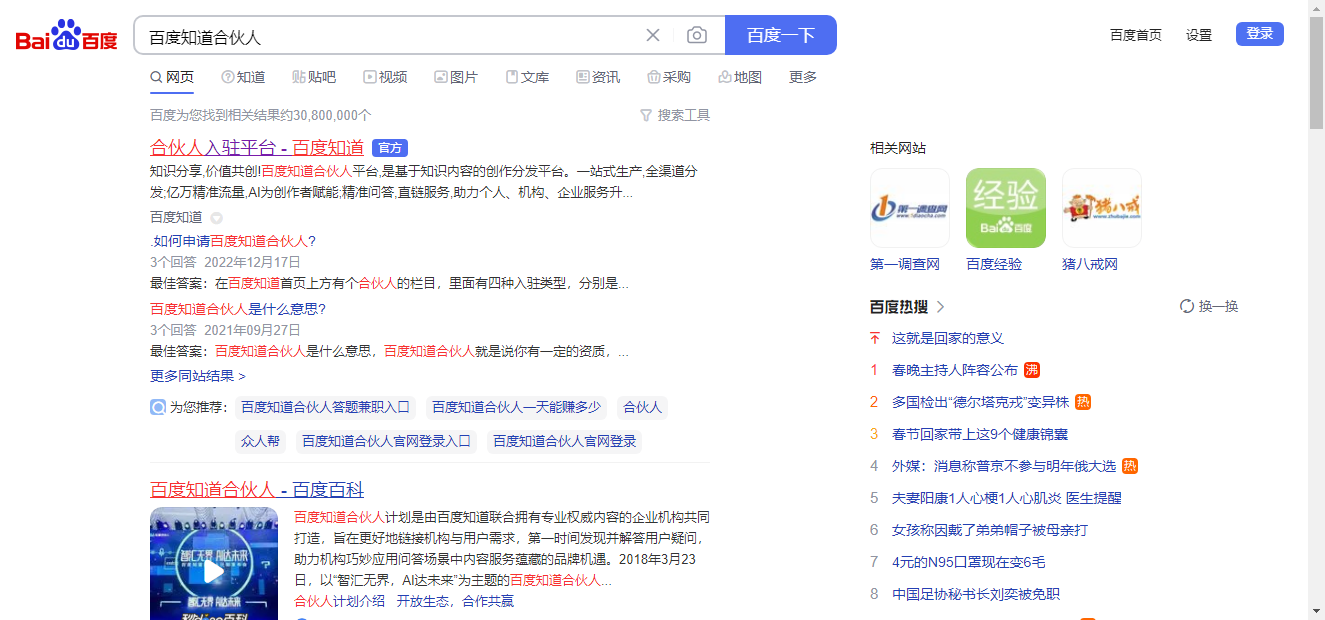The height and width of the screenshot is (620, 1325).
Task: Click 第一调查网 text link
Action: tap(905, 264)
